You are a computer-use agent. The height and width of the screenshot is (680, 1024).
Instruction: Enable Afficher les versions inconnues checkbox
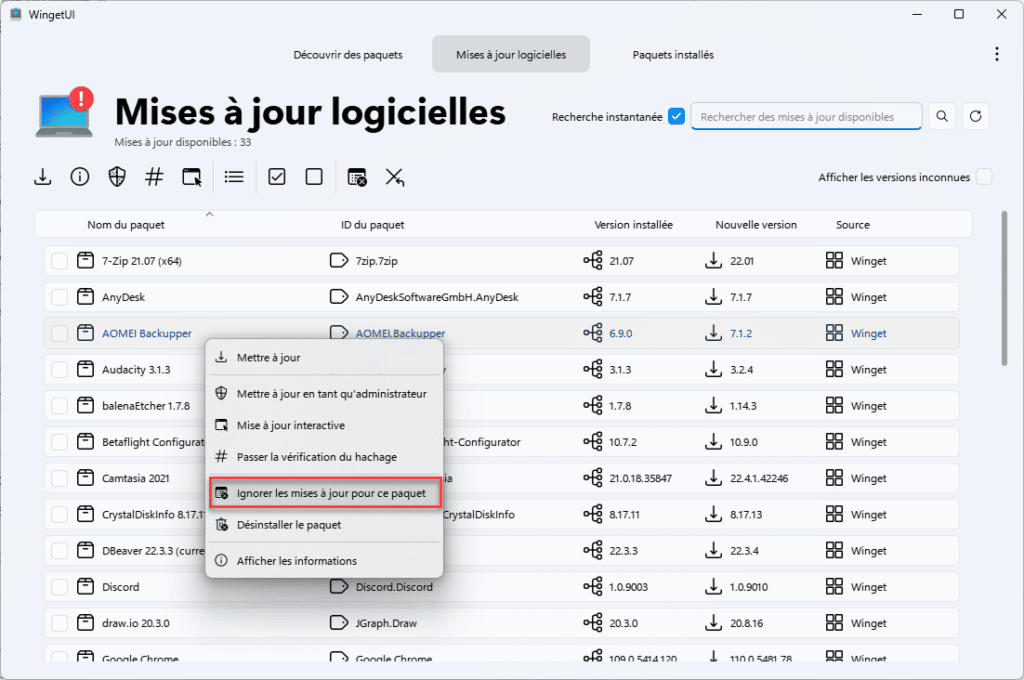984,177
